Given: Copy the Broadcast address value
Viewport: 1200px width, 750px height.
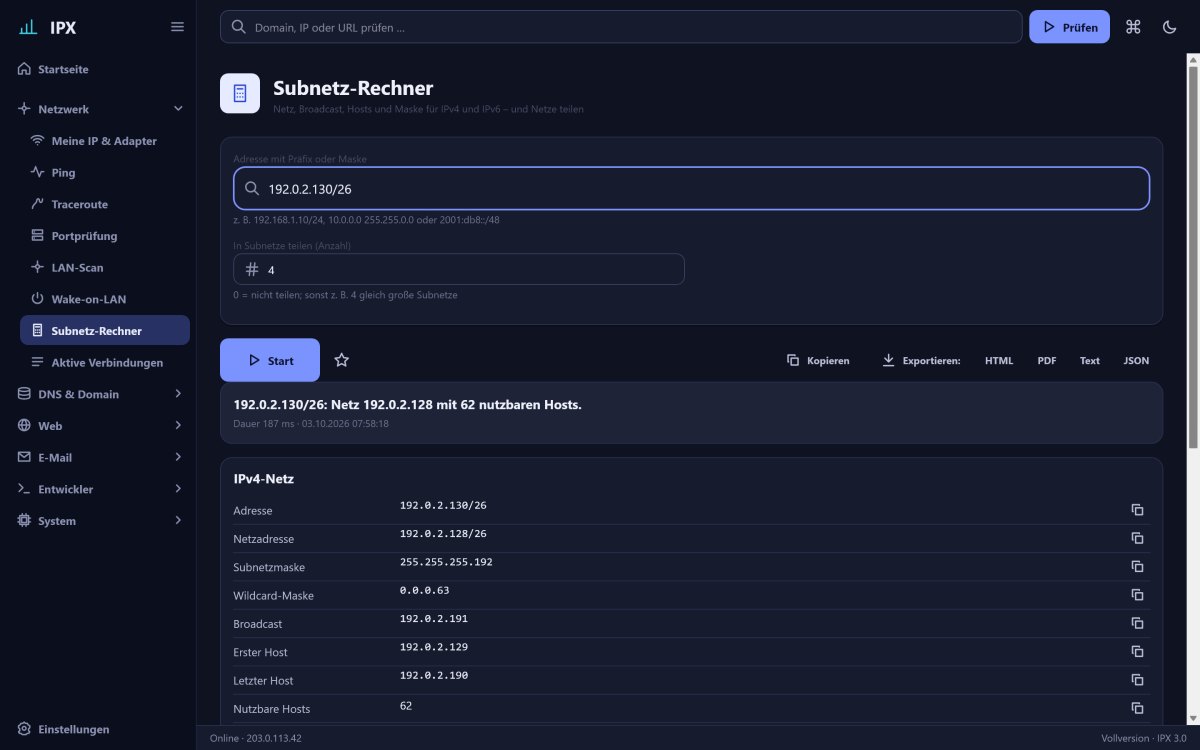Looking at the screenshot, I should pos(1137,623).
